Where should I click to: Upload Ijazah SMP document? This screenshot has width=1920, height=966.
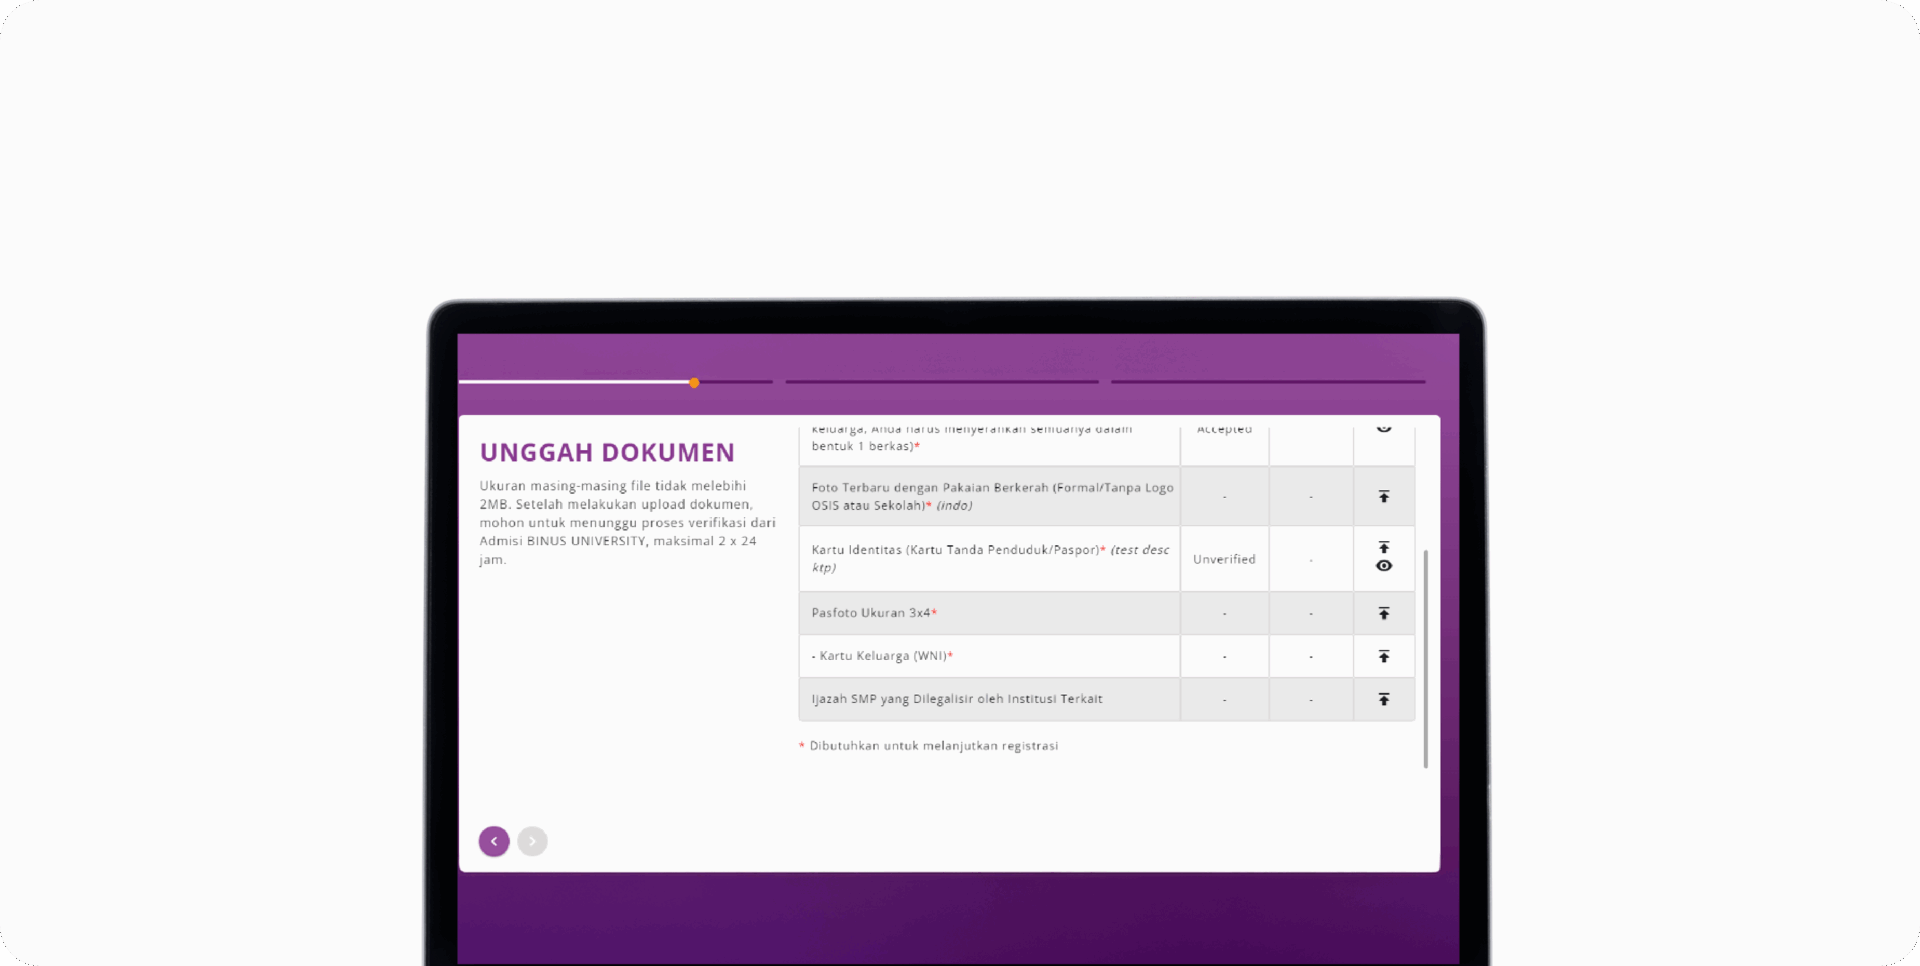[1384, 699]
